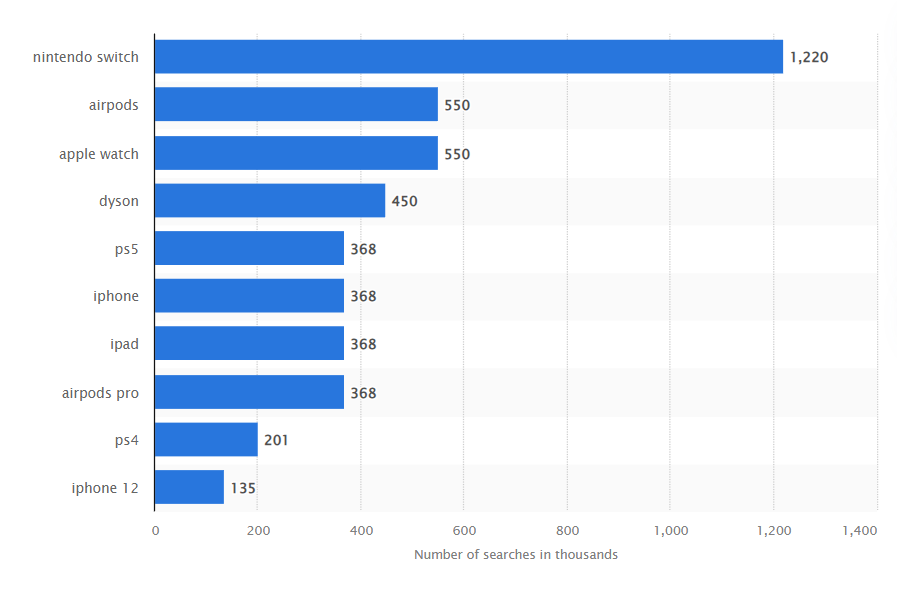The width and height of the screenshot is (897, 590).
Task: Click the 450 value label
Action: coord(404,201)
